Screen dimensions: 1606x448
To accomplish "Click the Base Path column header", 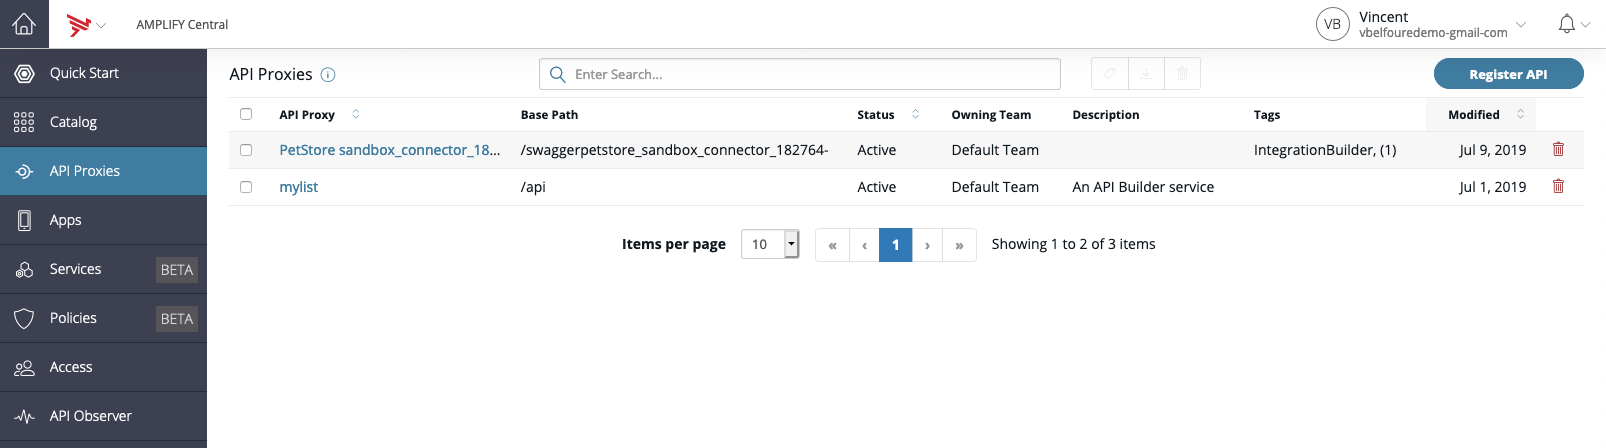I will pyautogui.click(x=549, y=115).
